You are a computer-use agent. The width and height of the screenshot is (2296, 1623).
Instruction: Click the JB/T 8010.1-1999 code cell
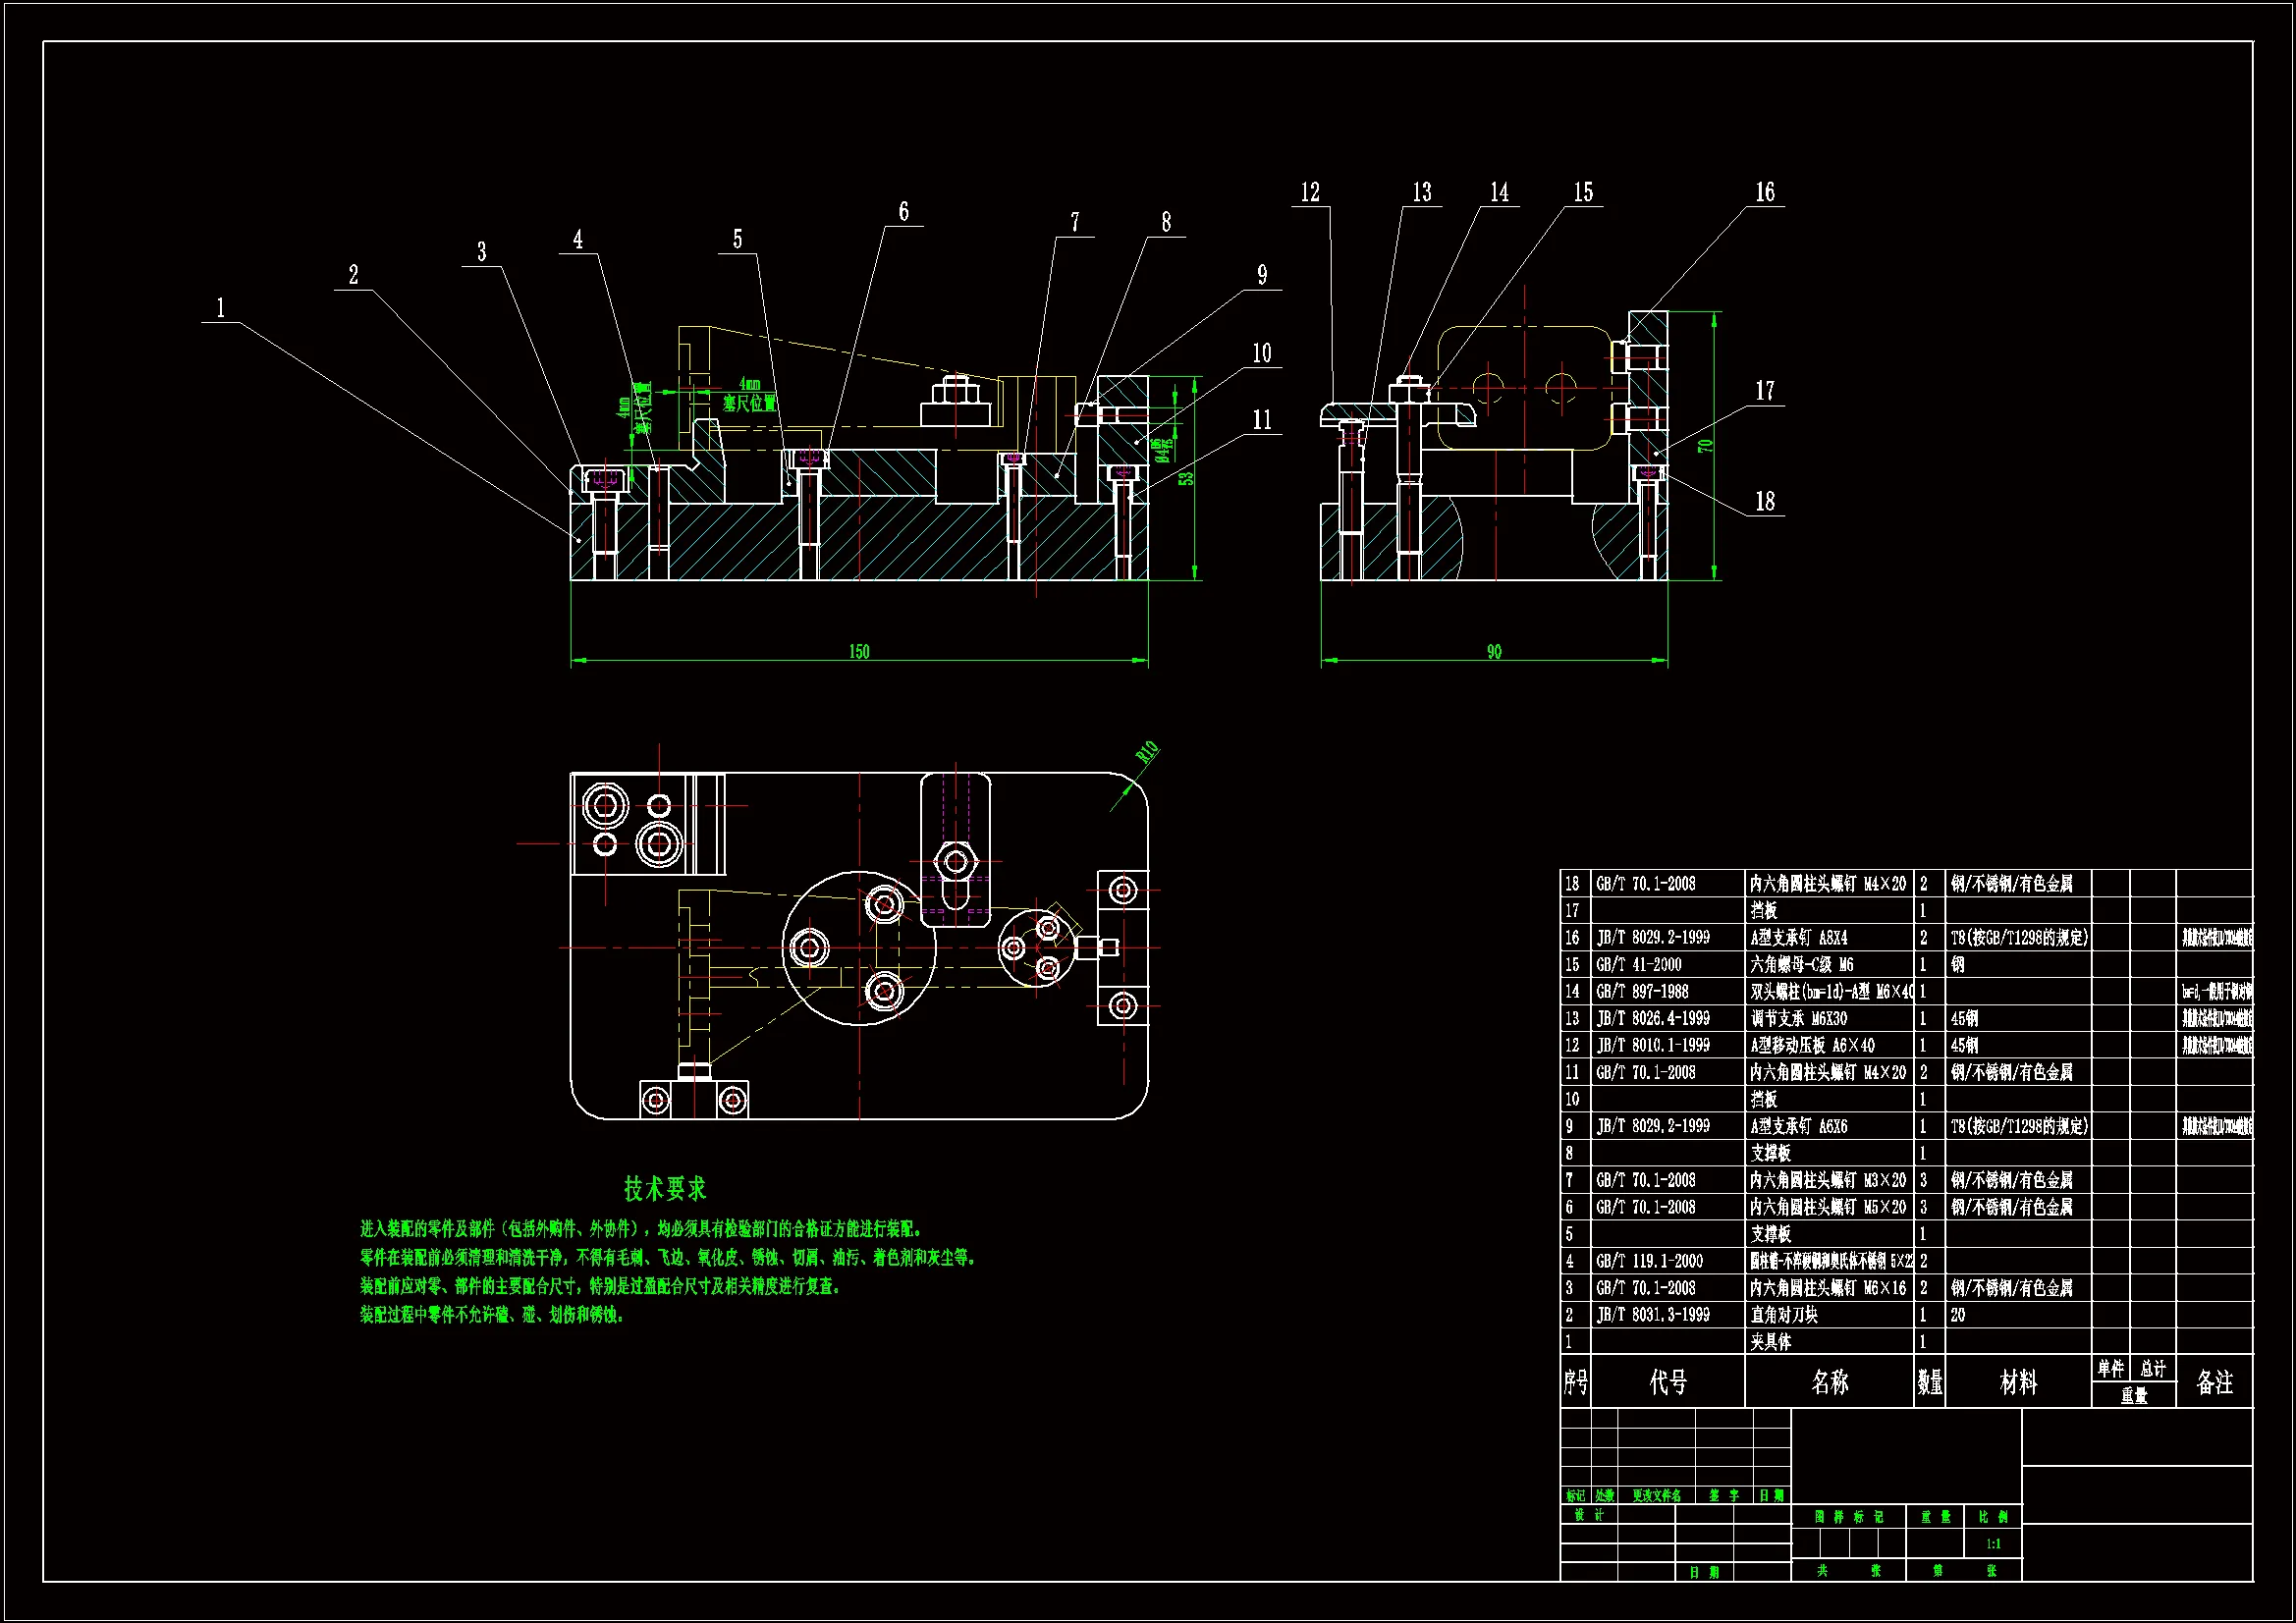point(1653,1045)
